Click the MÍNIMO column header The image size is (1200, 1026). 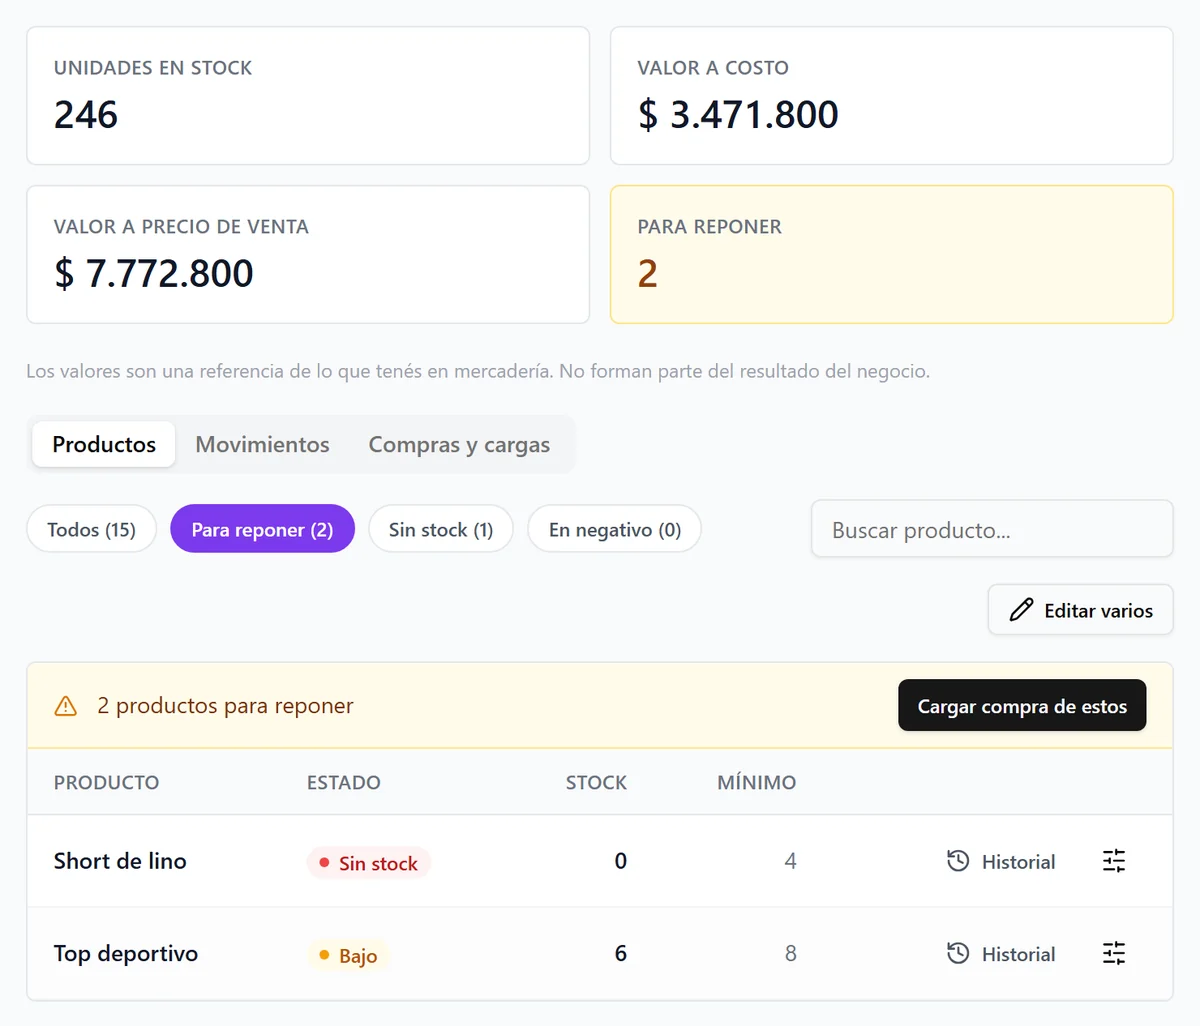pos(757,782)
